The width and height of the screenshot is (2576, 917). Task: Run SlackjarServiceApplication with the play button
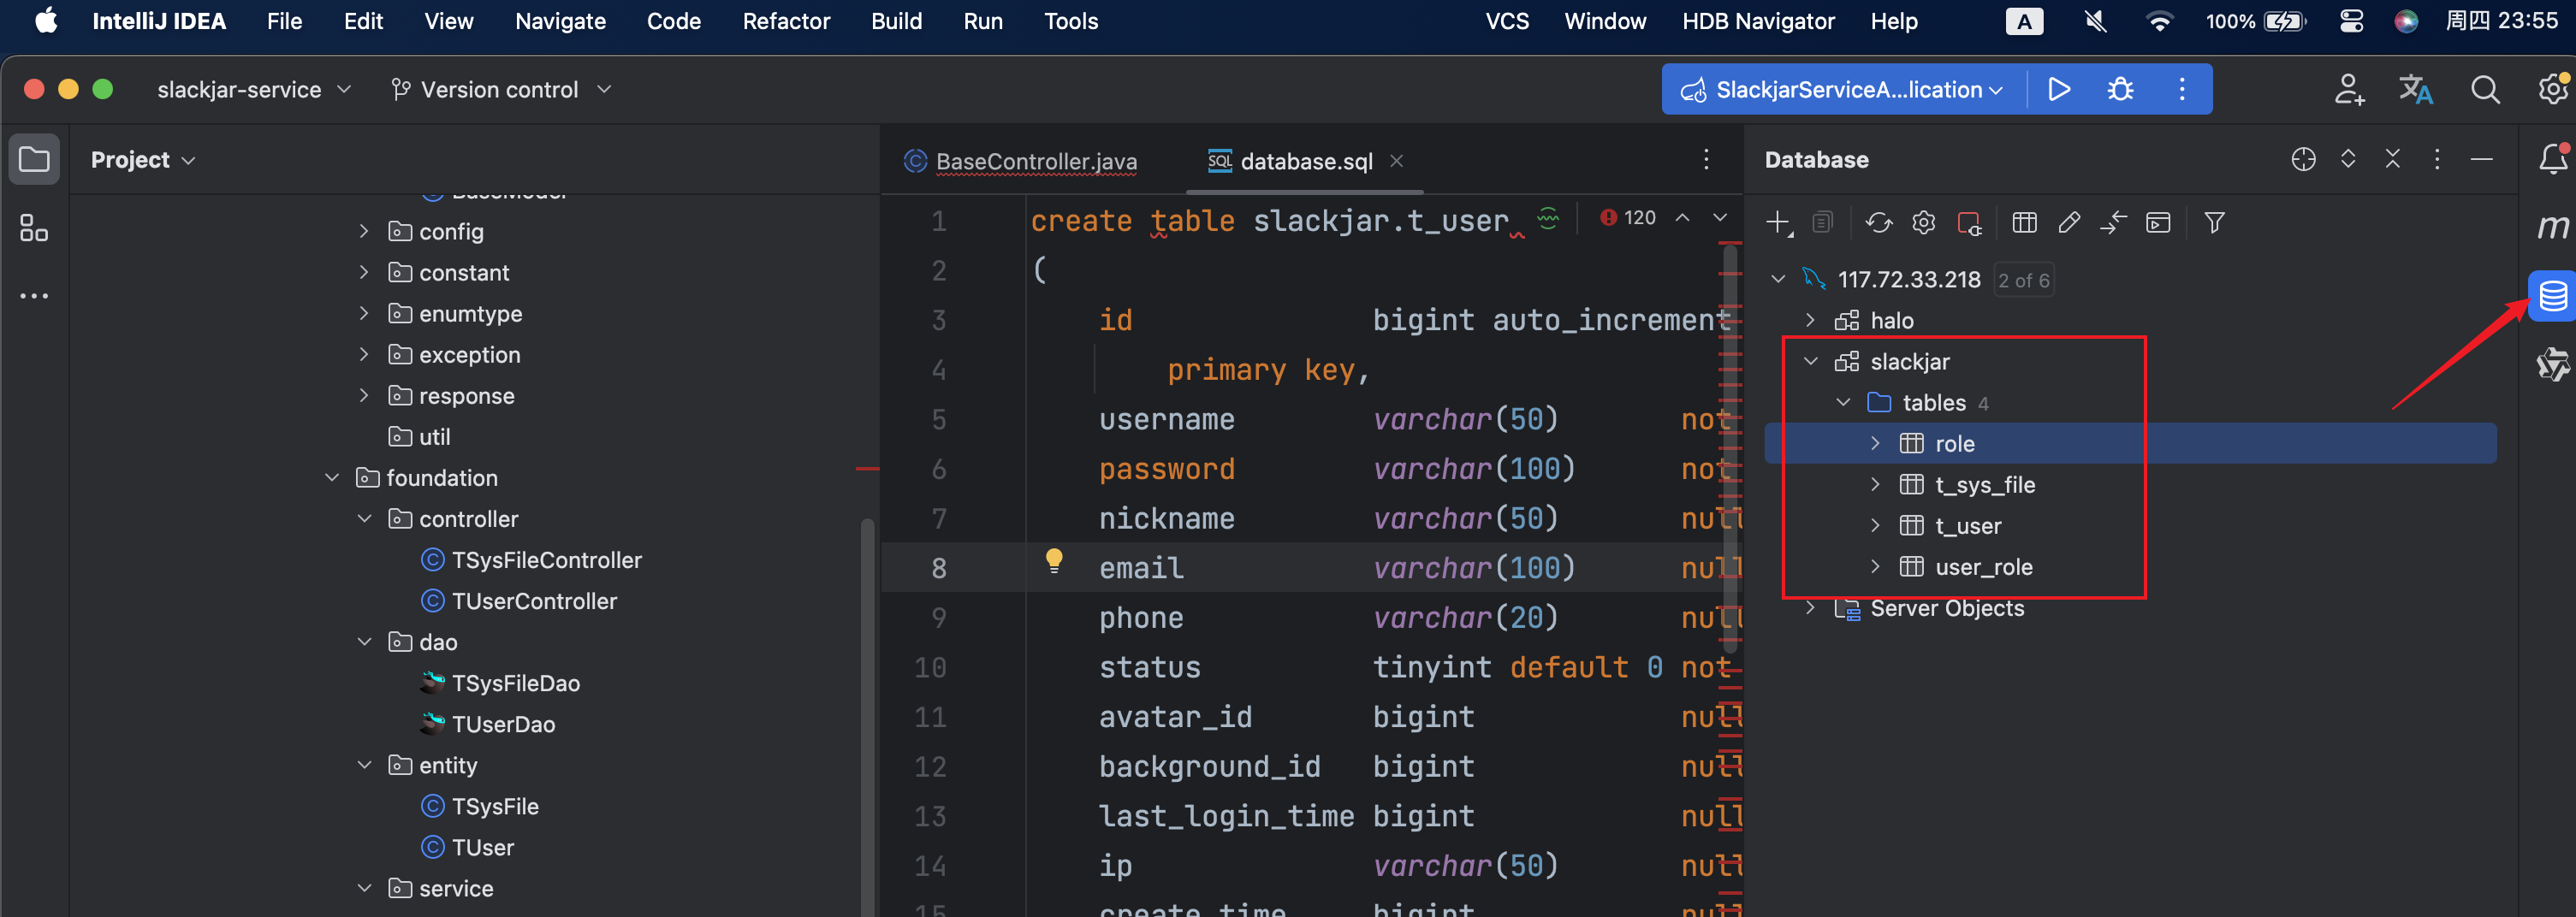tap(2058, 90)
